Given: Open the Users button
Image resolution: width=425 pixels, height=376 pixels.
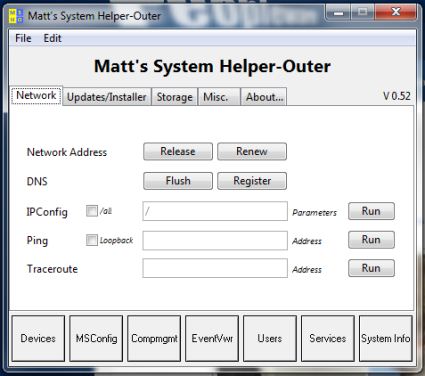Looking at the screenshot, I should pyautogui.click(x=270, y=339).
